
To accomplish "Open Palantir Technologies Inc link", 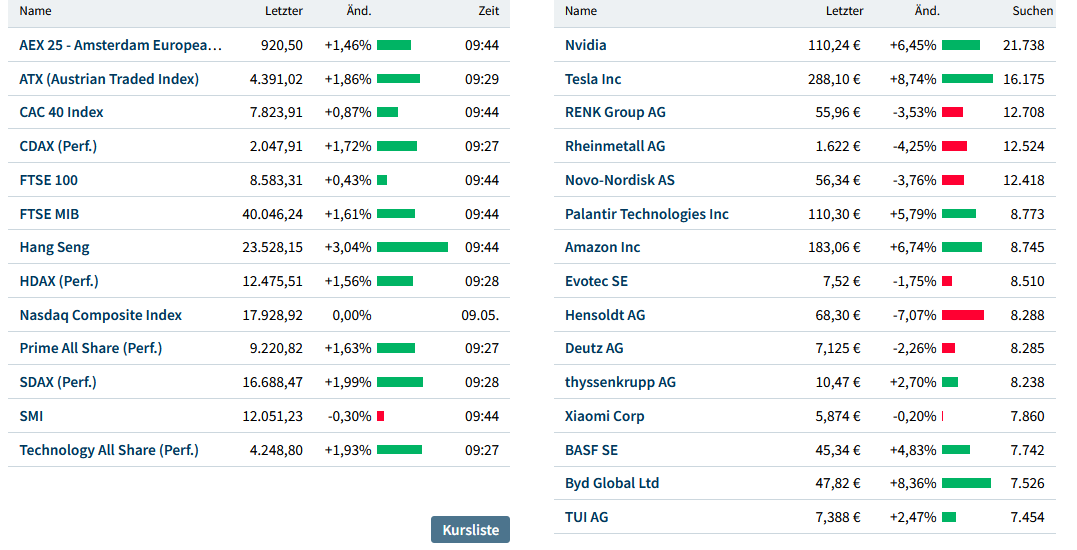I will pos(647,214).
